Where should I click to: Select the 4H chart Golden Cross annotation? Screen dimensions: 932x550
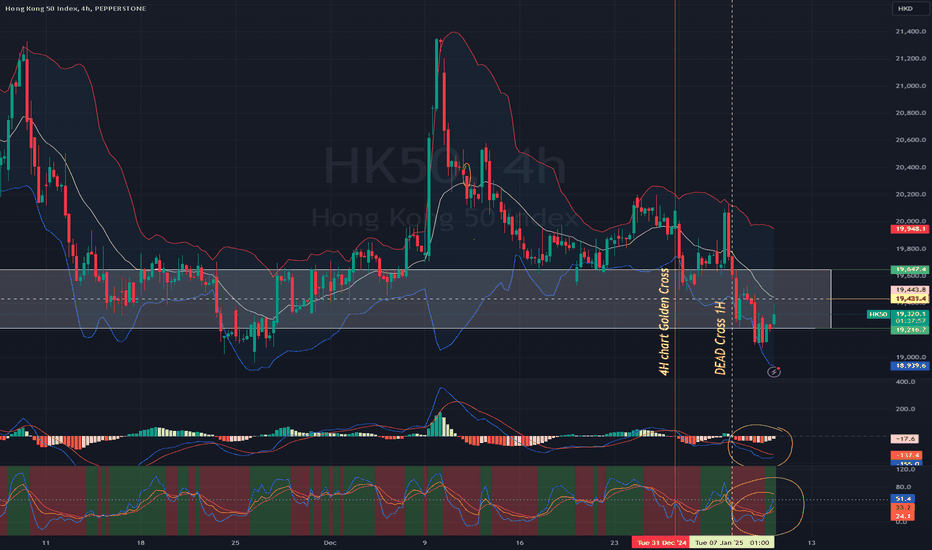[x=665, y=322]
